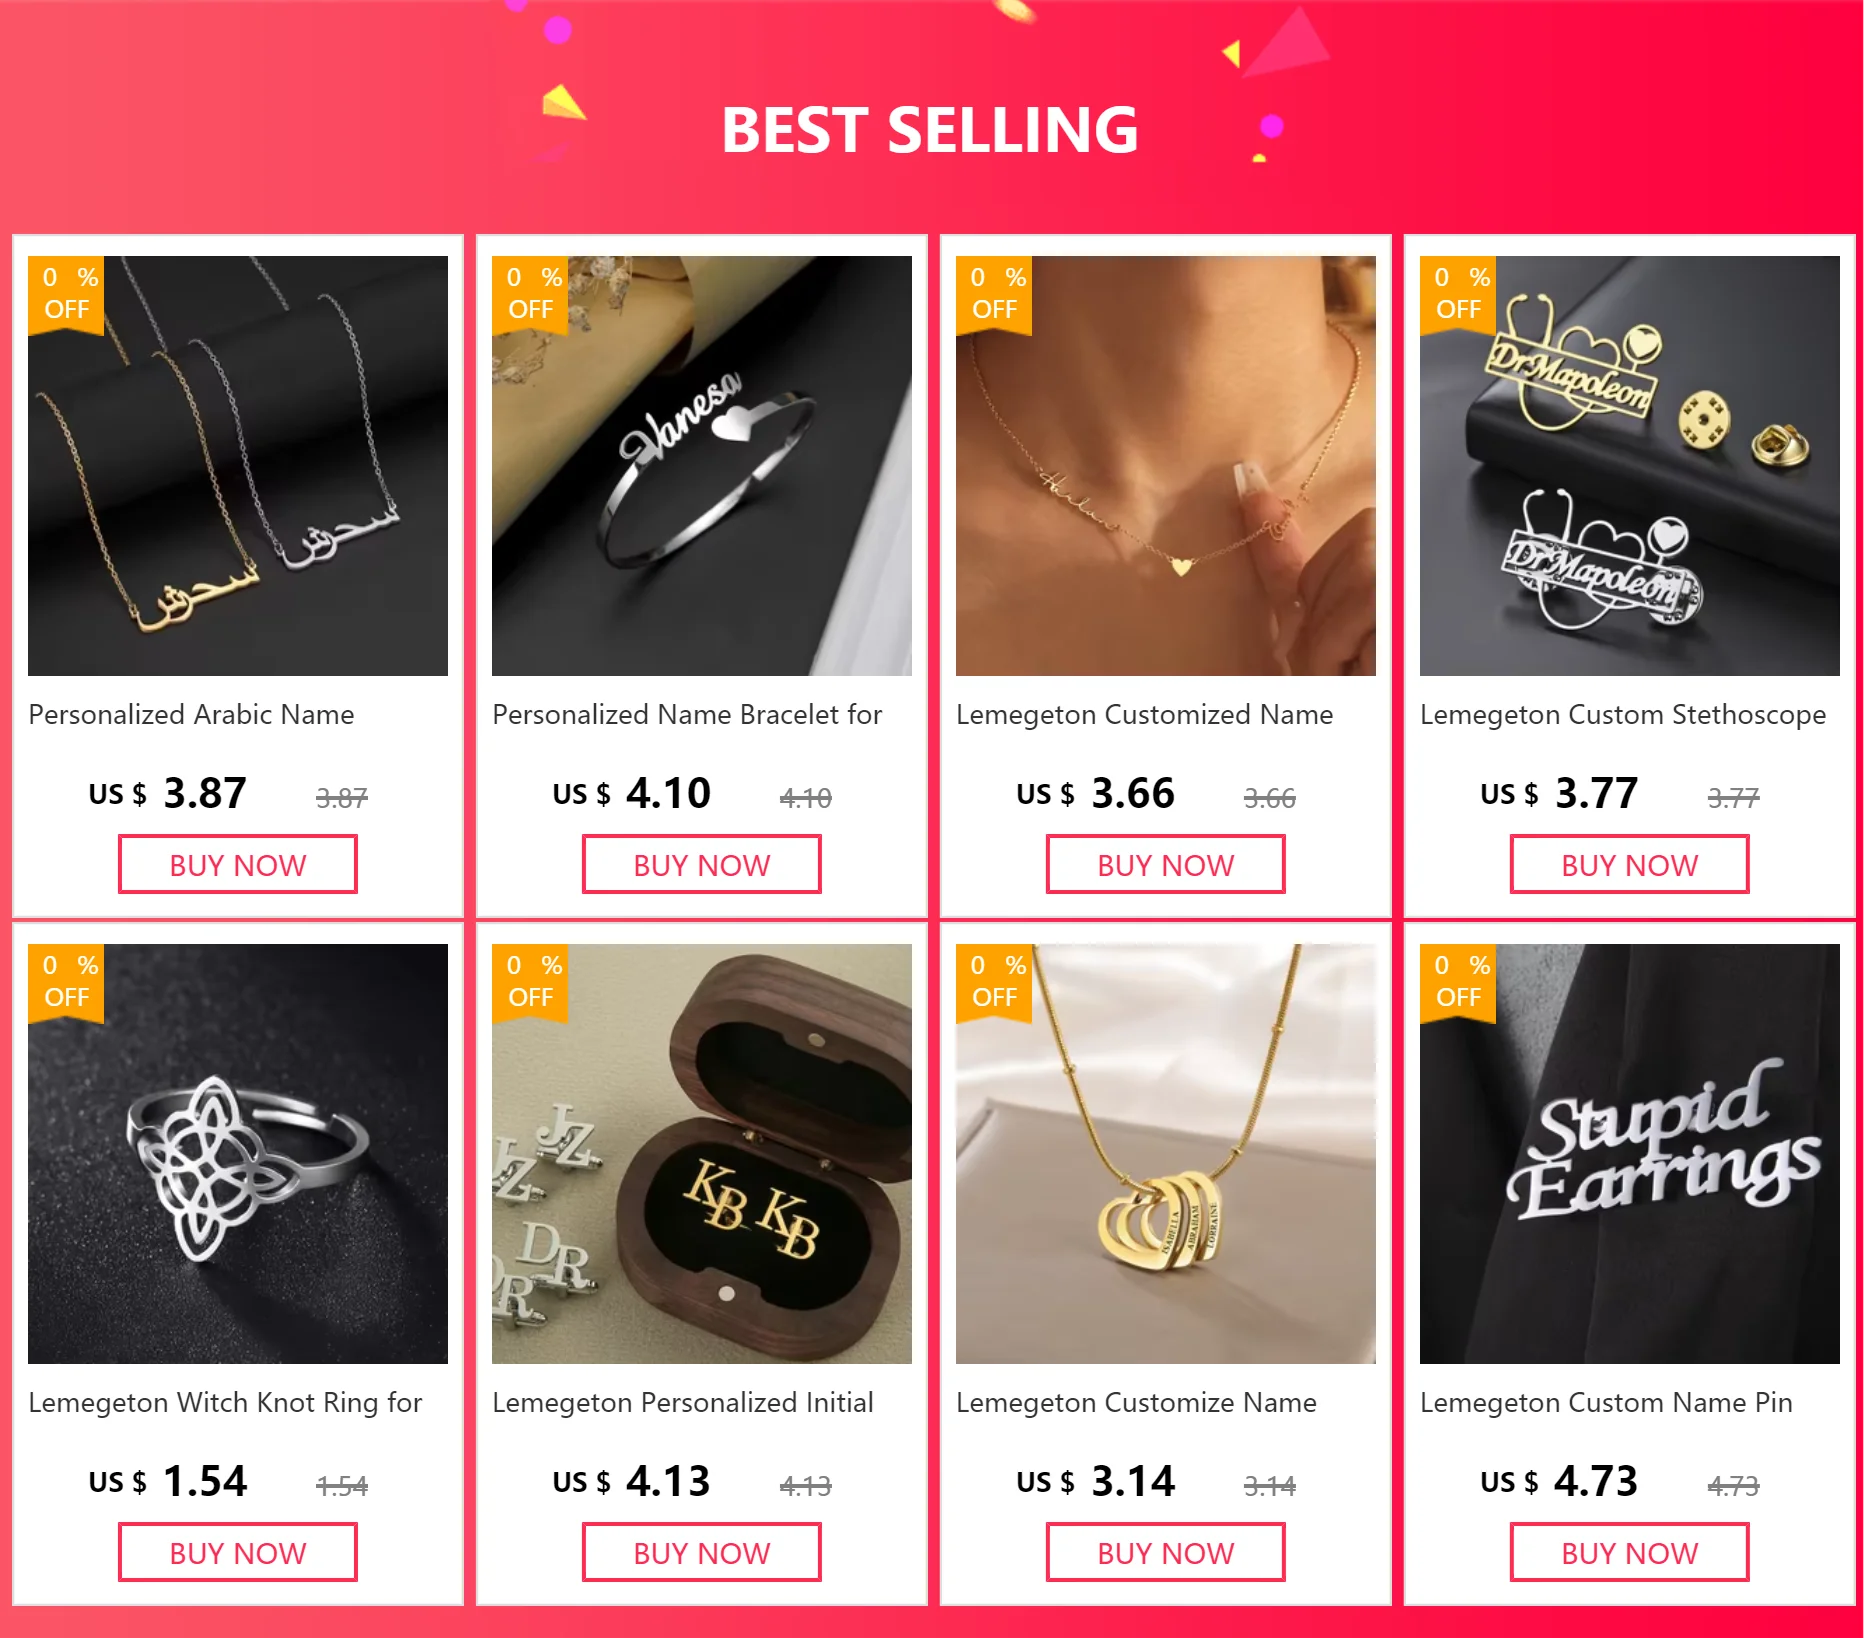The height and width of the screenshot is (1638, 1864).
Task: Click the 0% OFF badge on the cufflinks
Action: 530,983
